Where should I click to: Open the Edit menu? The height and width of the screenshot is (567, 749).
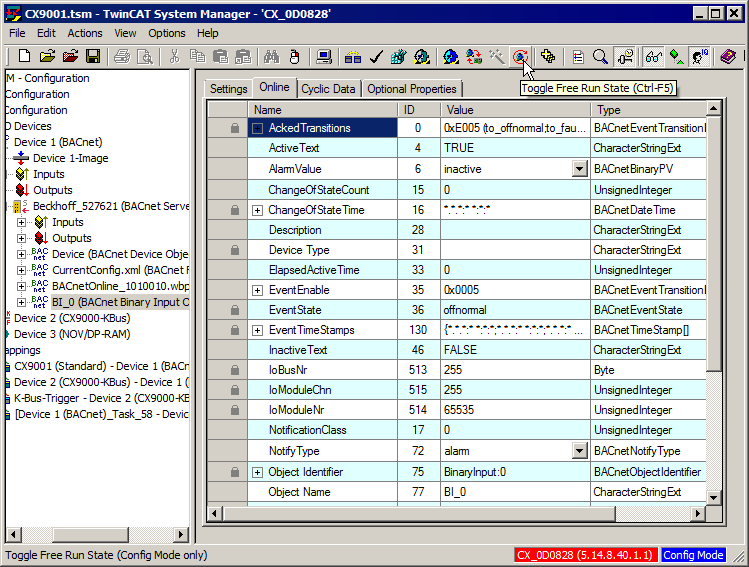point(46,33)
